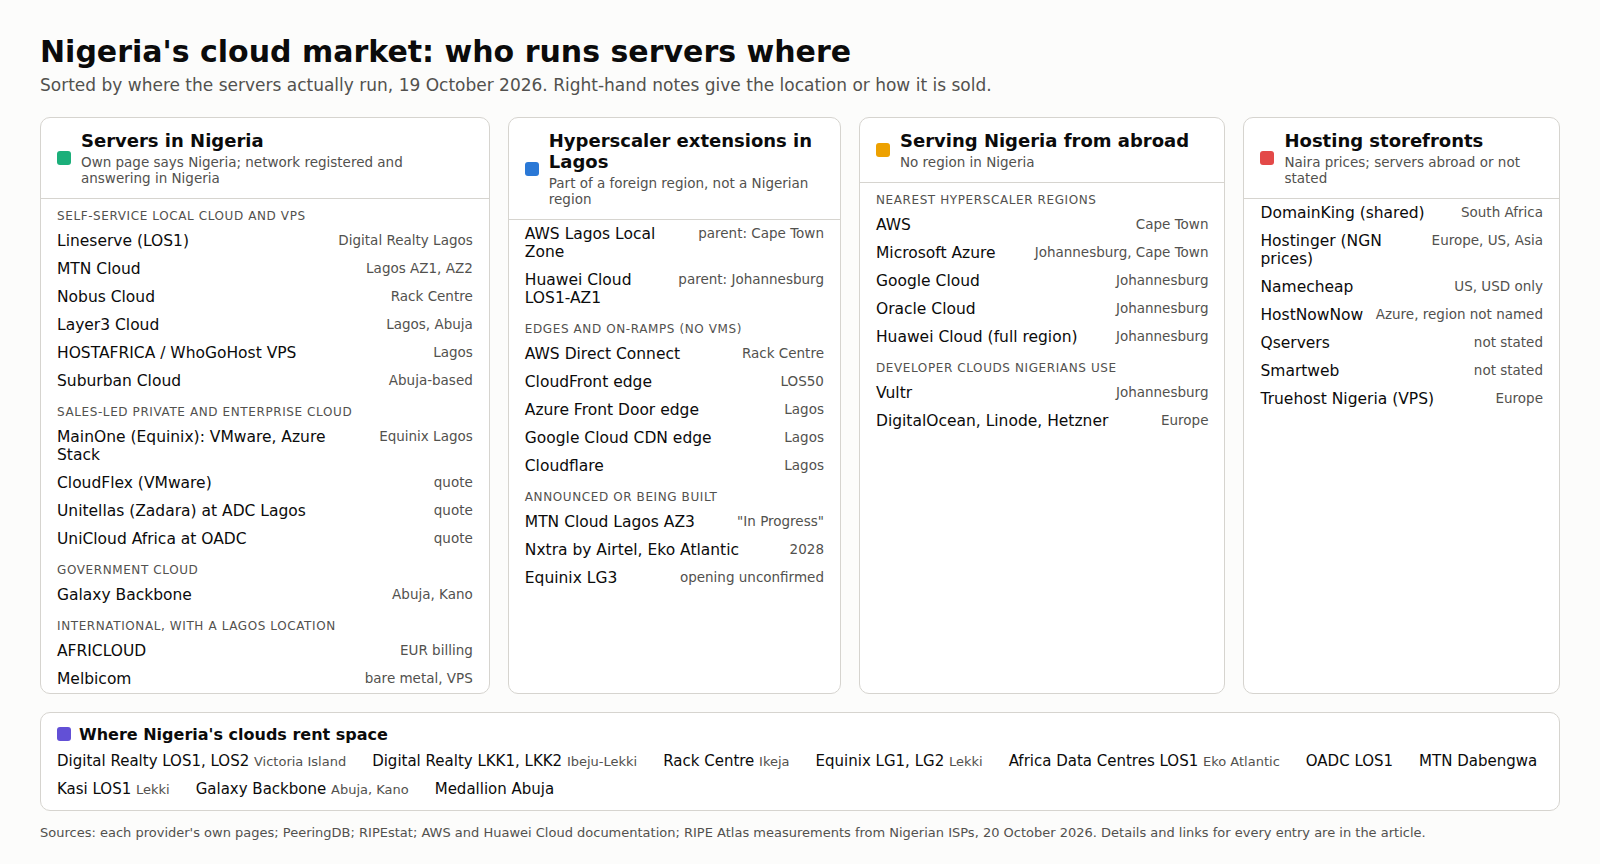Select the Namecheap row

pos(1401,286)
